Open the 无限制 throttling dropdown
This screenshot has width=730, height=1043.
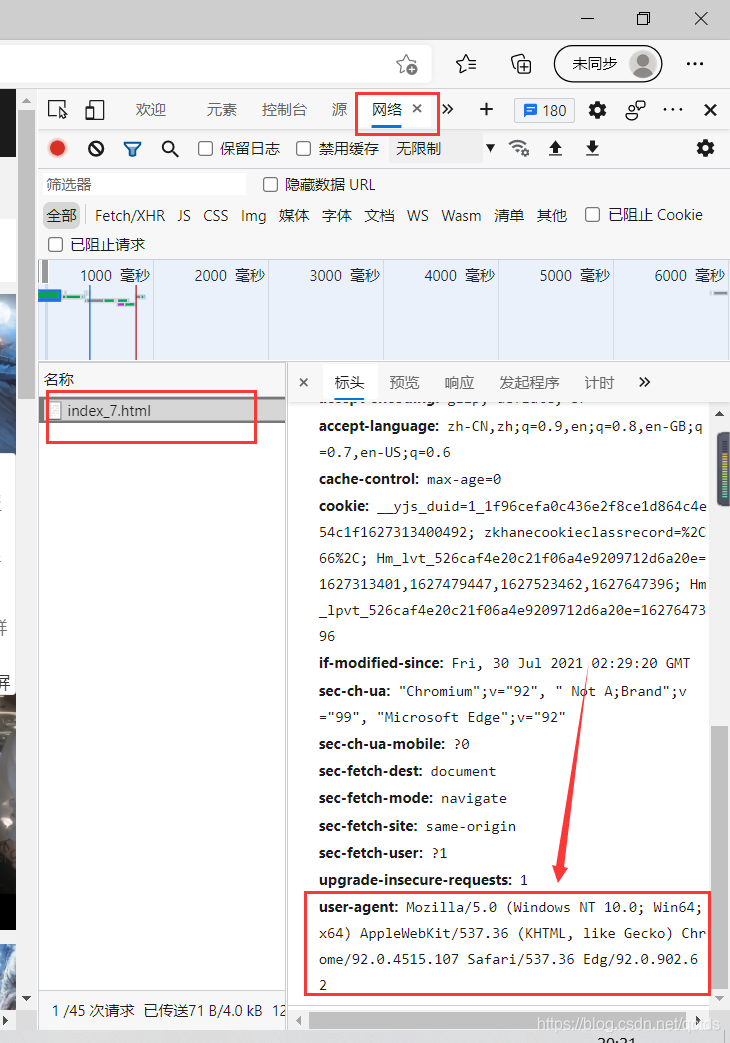click(x=444, y=148)
